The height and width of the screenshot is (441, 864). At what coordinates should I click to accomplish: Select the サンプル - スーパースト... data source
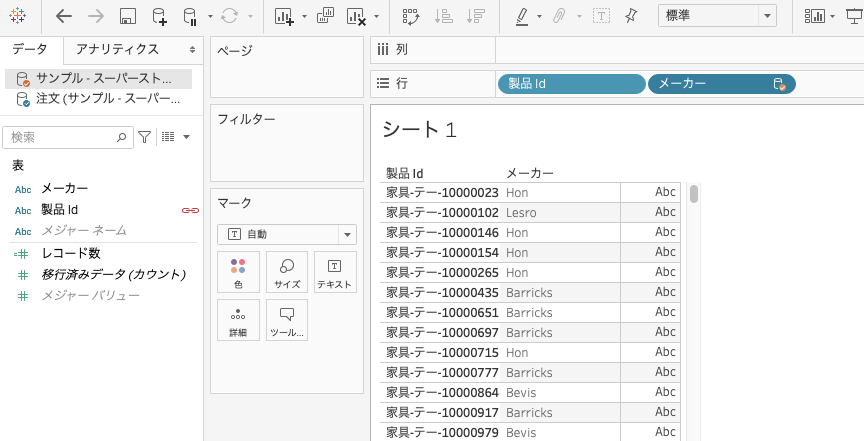coord(99,79)
